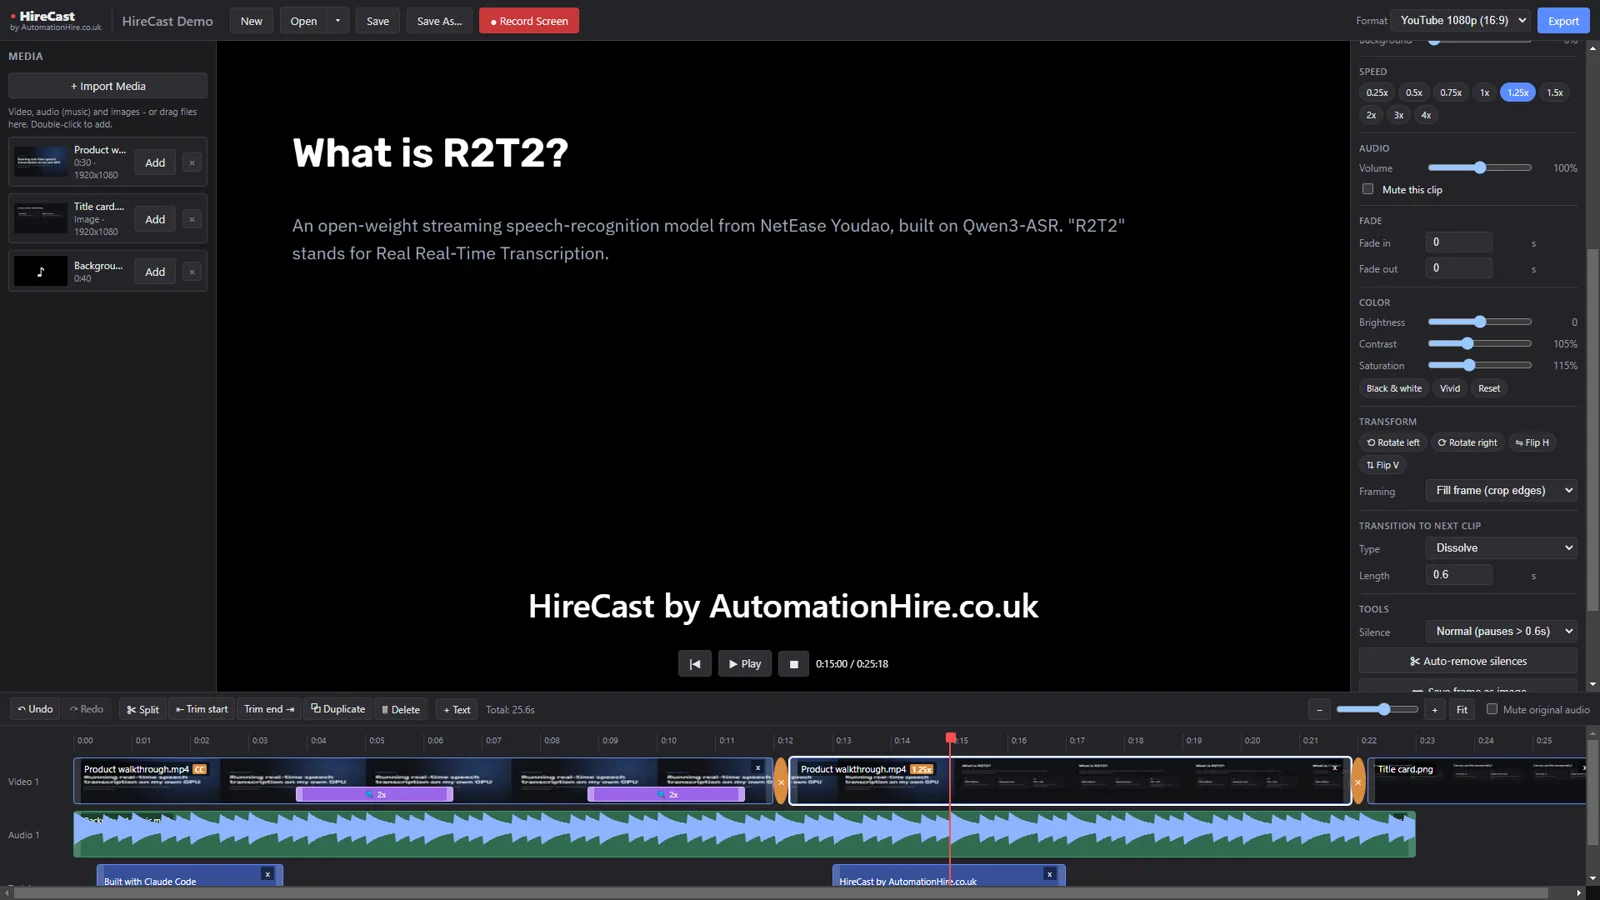Click Trim start in timeline toolbar
This screenshot has height=900, width=1600.
pyautogui.click(x=202, y=709)
